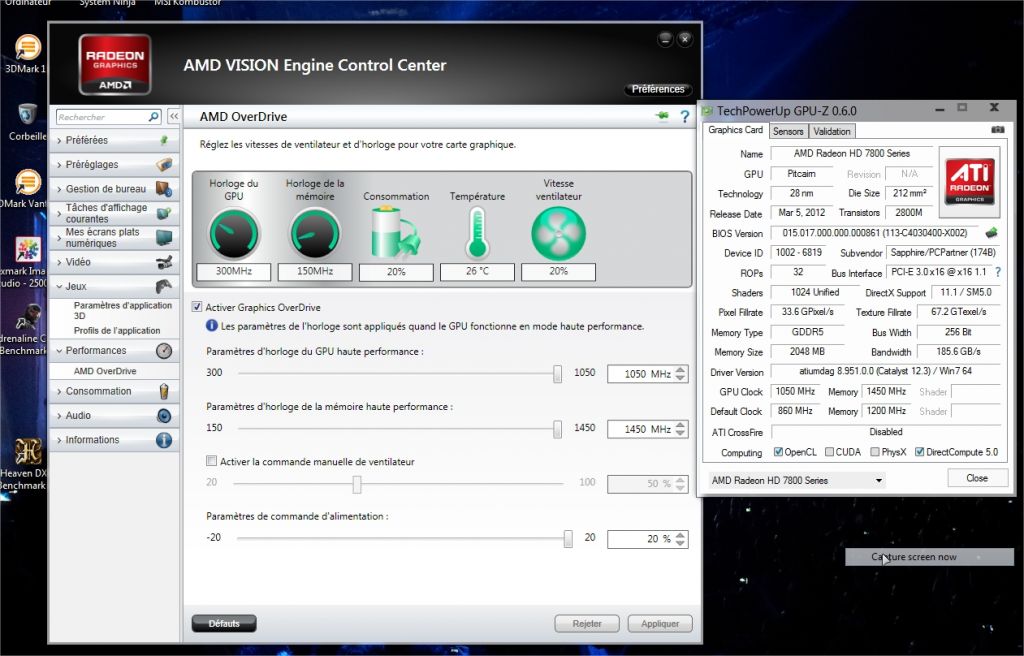Click the speaker icon beside Audio

coord(164,416)
